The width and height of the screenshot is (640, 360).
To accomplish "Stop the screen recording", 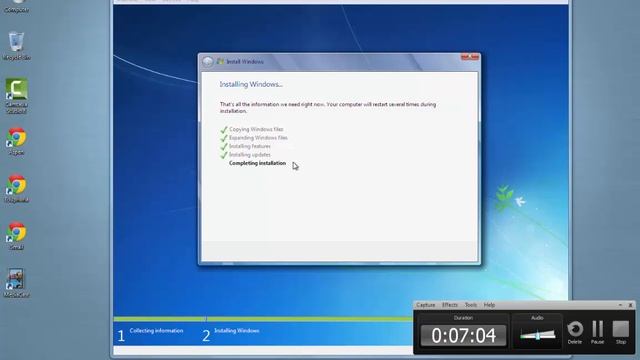I will (621, 332).
